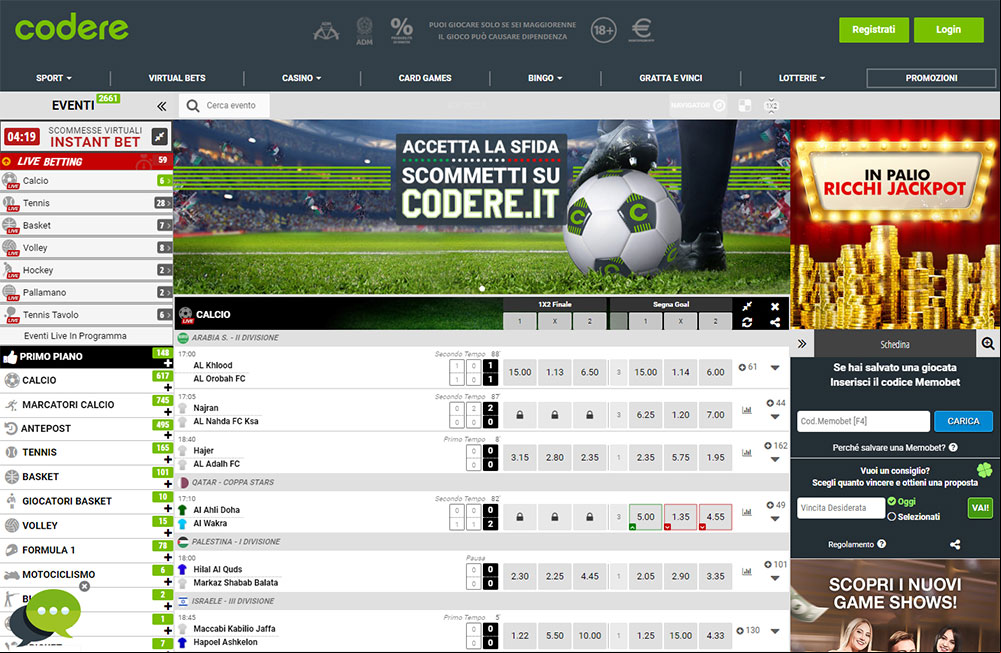Screen dimensions: 1001x653
Task: Click the search magnifier icon
Action: click(x=193, y=105)
